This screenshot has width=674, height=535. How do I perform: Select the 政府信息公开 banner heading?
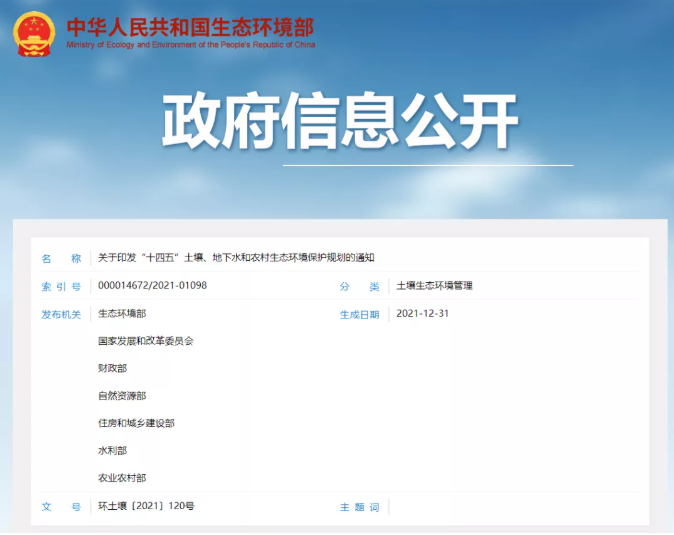(x=342, y=122)
